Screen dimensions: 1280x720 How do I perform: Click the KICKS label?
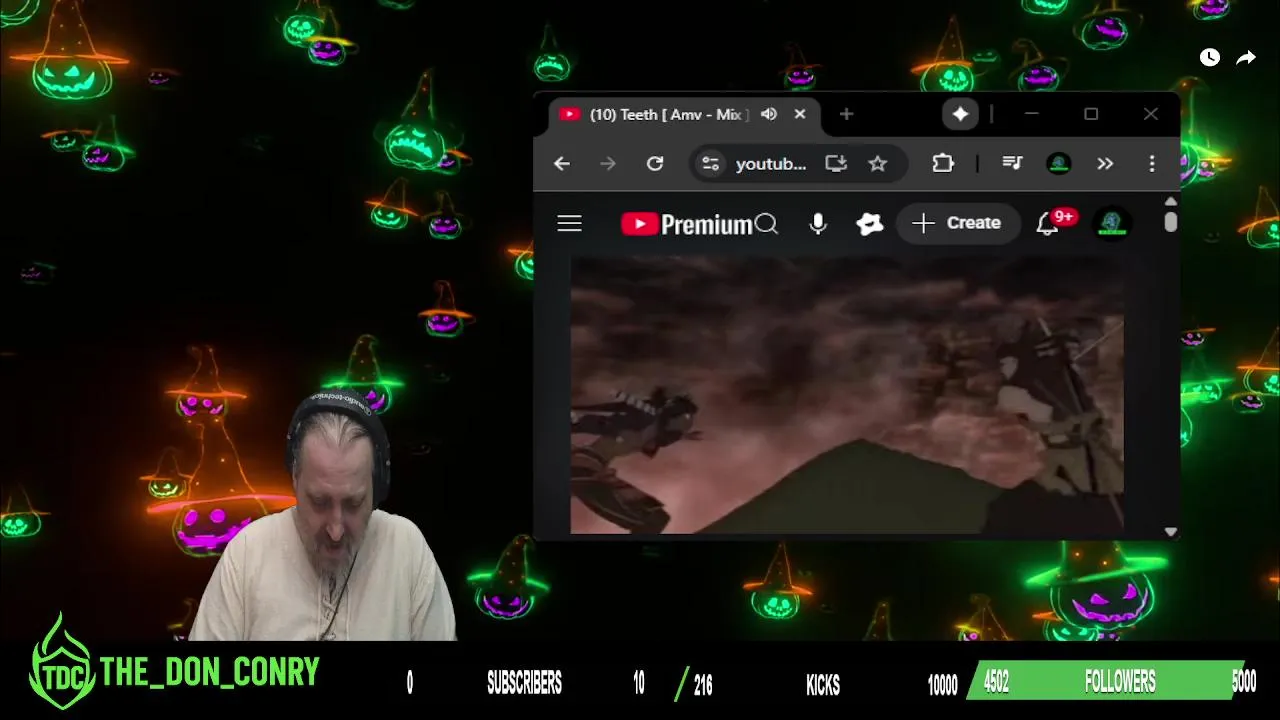(823, 684)
